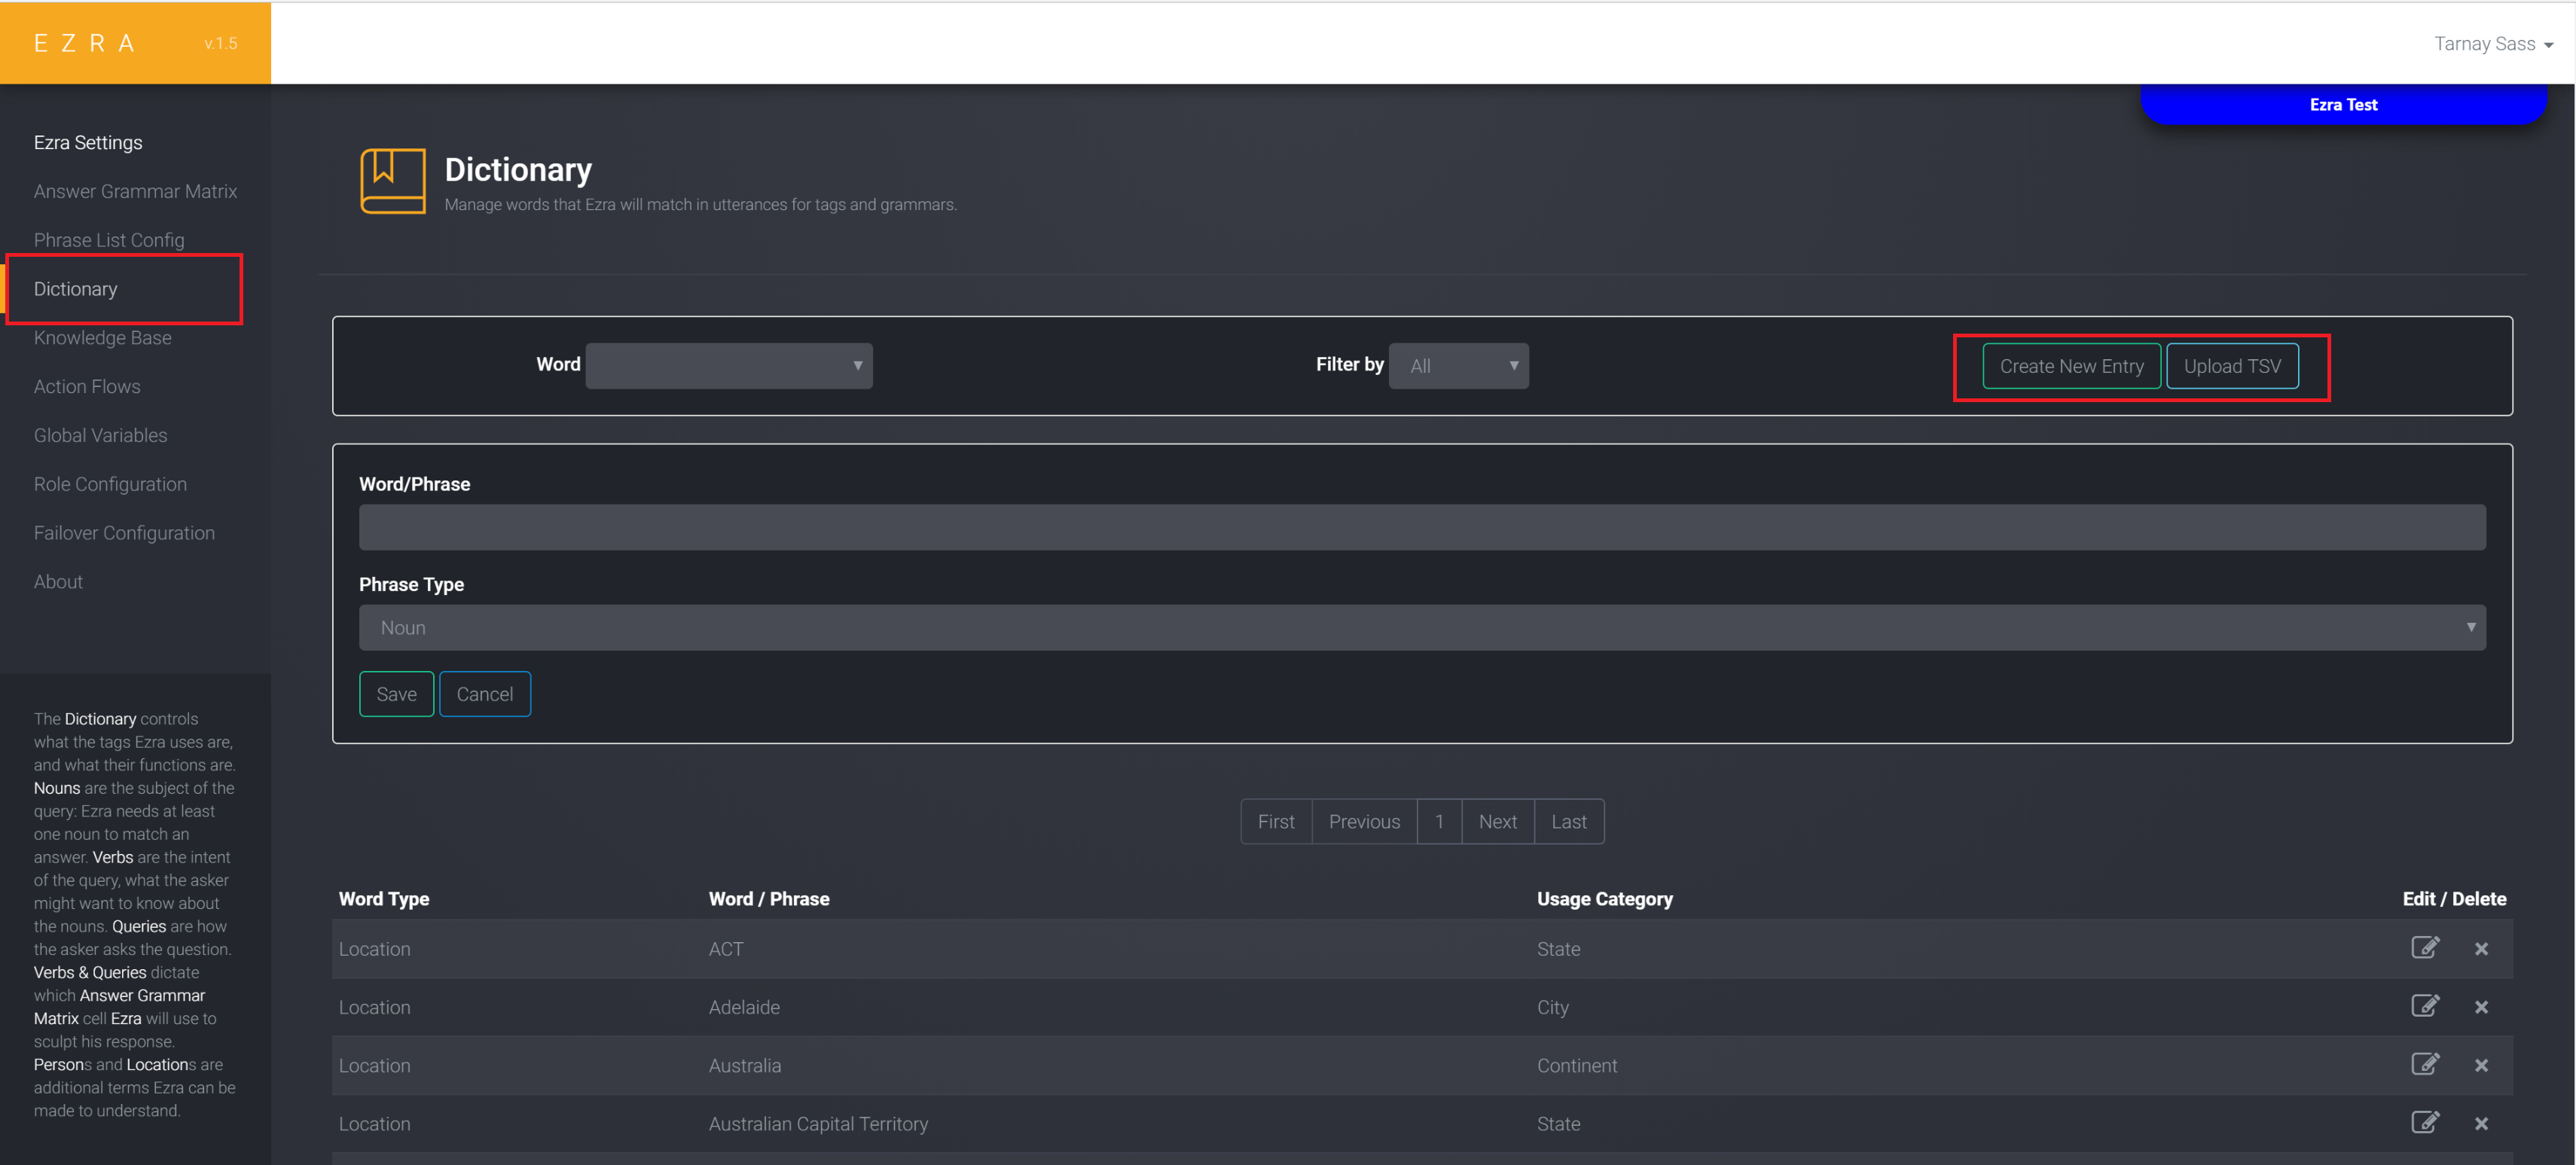Select the Adelaide cell
The image size is (2576, 1165).
pos(744,1007)
